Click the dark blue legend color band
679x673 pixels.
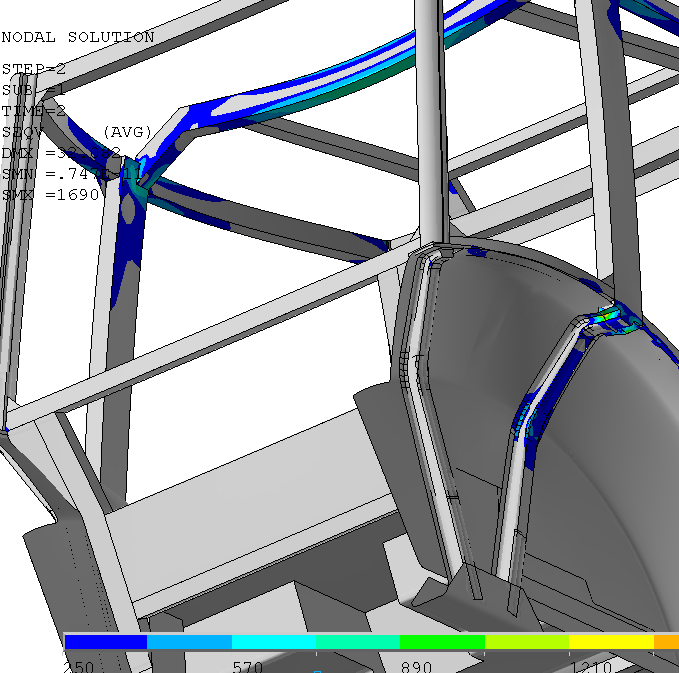(x=105, y=641)
